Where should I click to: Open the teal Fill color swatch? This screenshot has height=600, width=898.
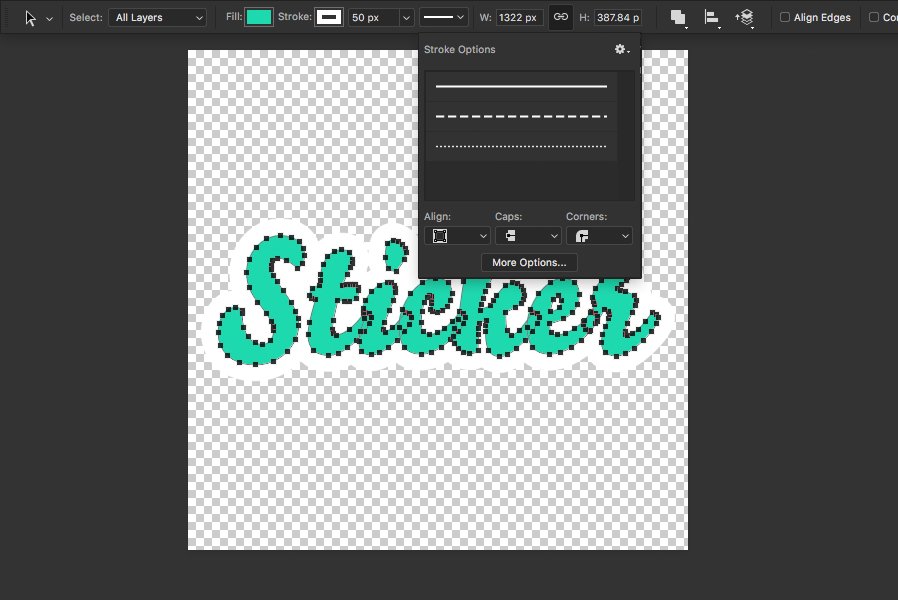(259, 17)
